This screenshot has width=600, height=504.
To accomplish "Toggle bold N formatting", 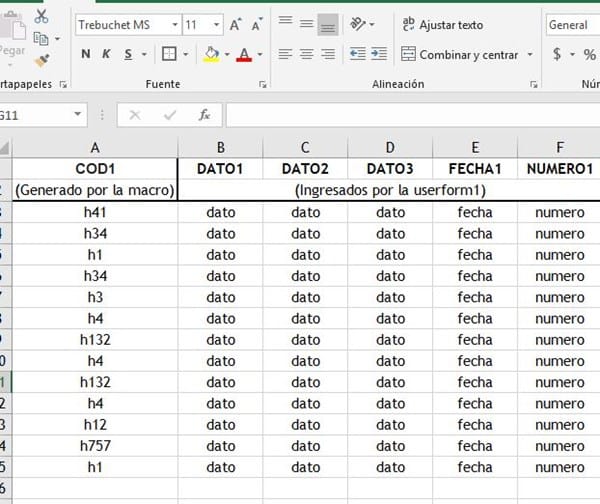I will click(x=86, y=54).
